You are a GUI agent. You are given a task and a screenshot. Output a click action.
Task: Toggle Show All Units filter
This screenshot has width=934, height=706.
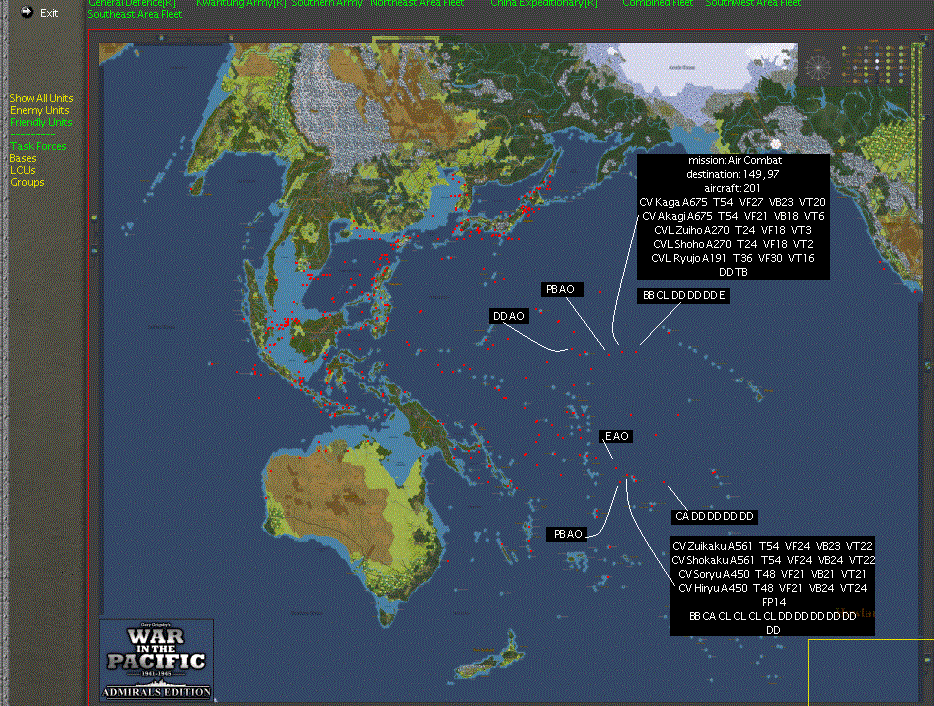pyautogui.click(x=41, y=98)
